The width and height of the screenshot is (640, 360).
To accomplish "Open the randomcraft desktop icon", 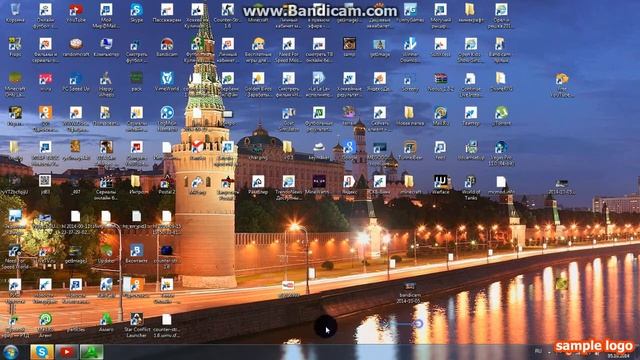I will click(x=76, y=47).
